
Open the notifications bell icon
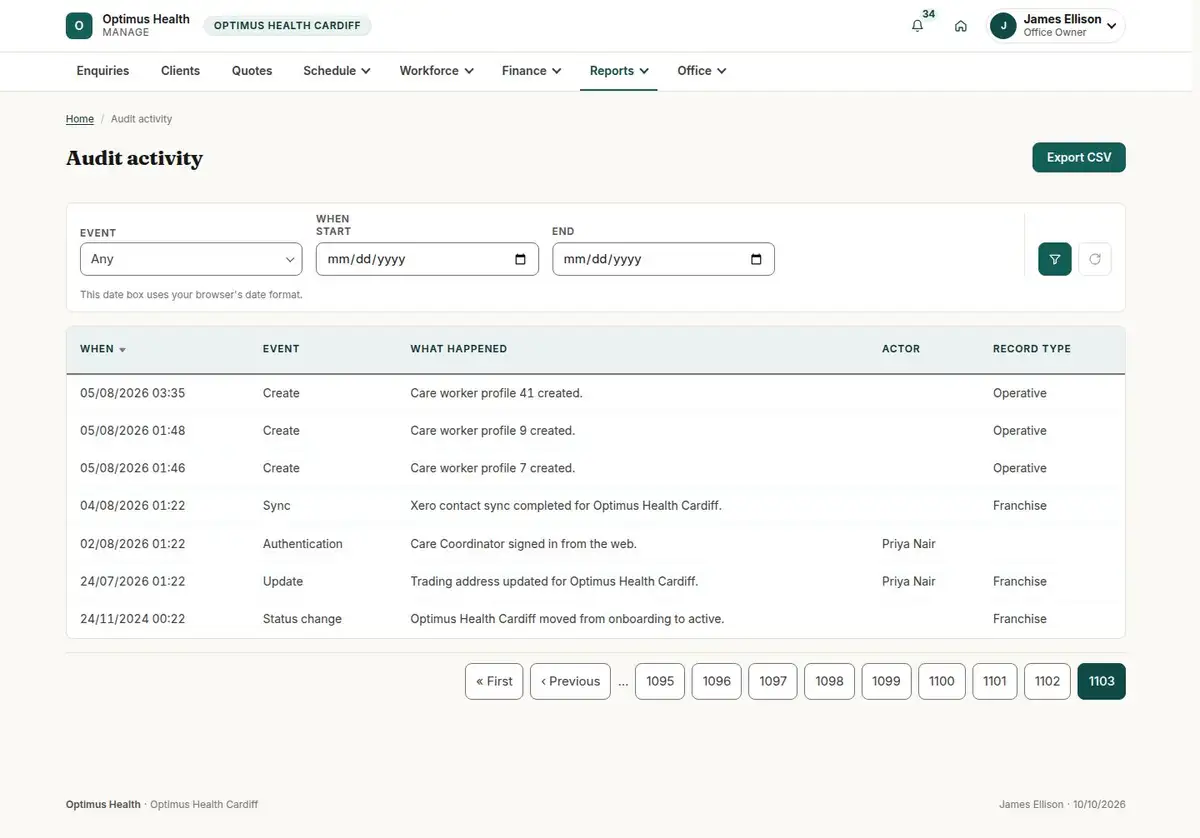point(917,26)
